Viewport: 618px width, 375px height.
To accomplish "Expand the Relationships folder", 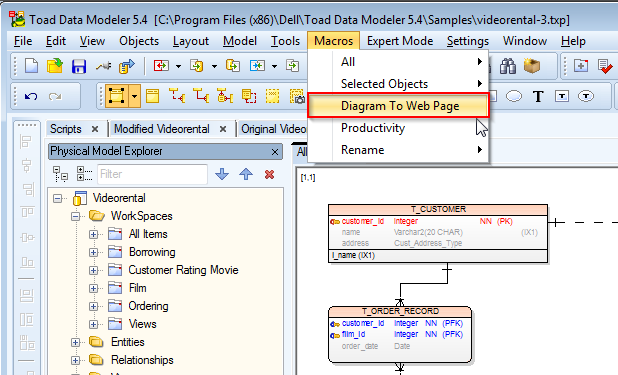I will point(76,360).
